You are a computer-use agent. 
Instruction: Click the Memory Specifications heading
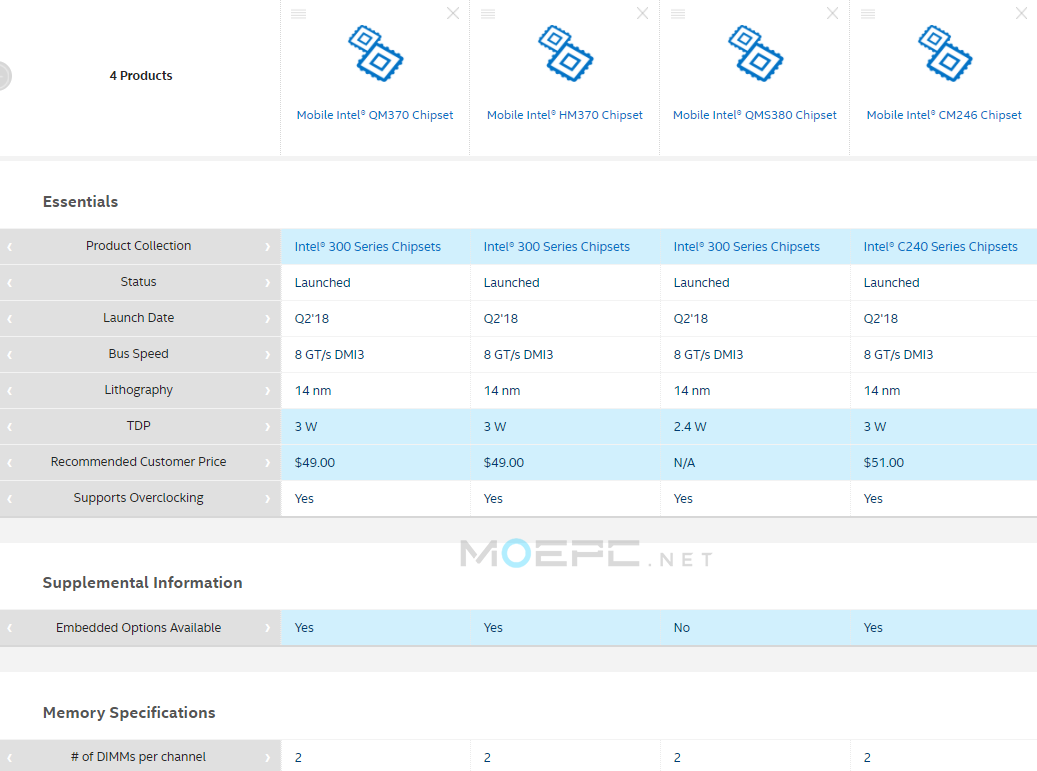(x=129, y=713)
